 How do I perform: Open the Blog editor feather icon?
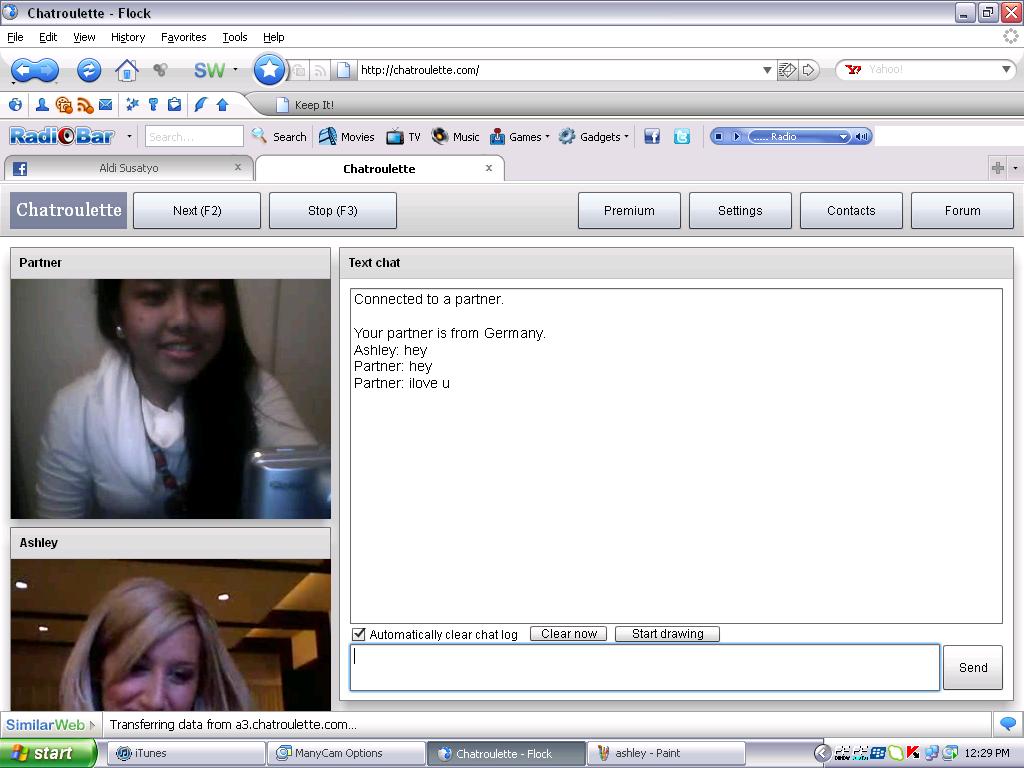point(200,104)
